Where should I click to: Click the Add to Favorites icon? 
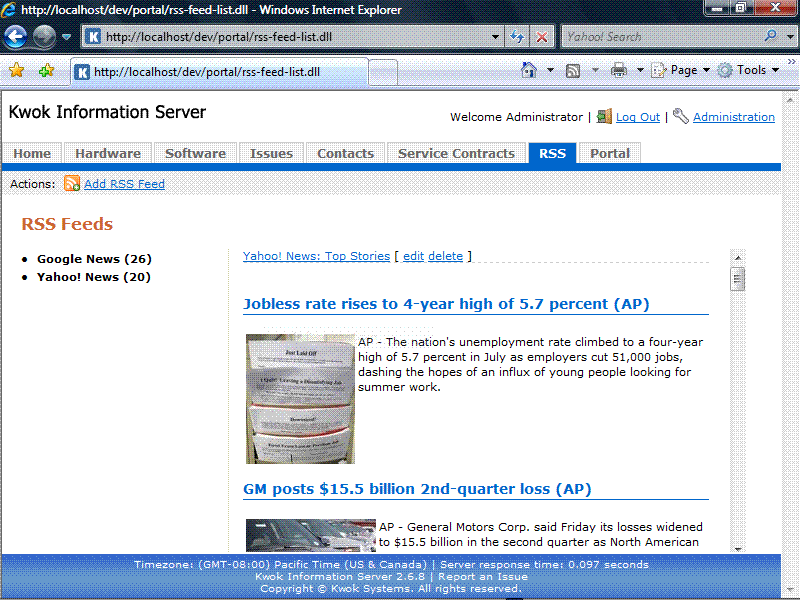pyautogui.click(x=46, y=70)
